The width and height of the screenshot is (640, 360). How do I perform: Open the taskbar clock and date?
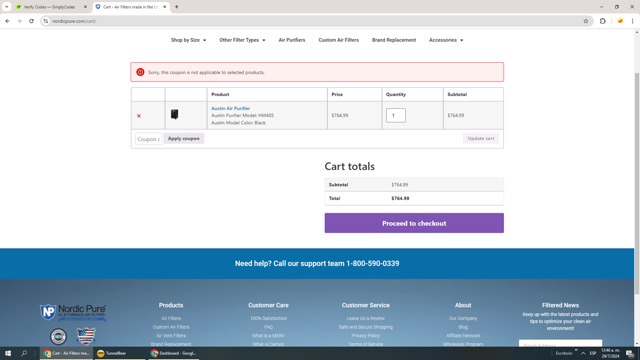click(x=611, y=353)
